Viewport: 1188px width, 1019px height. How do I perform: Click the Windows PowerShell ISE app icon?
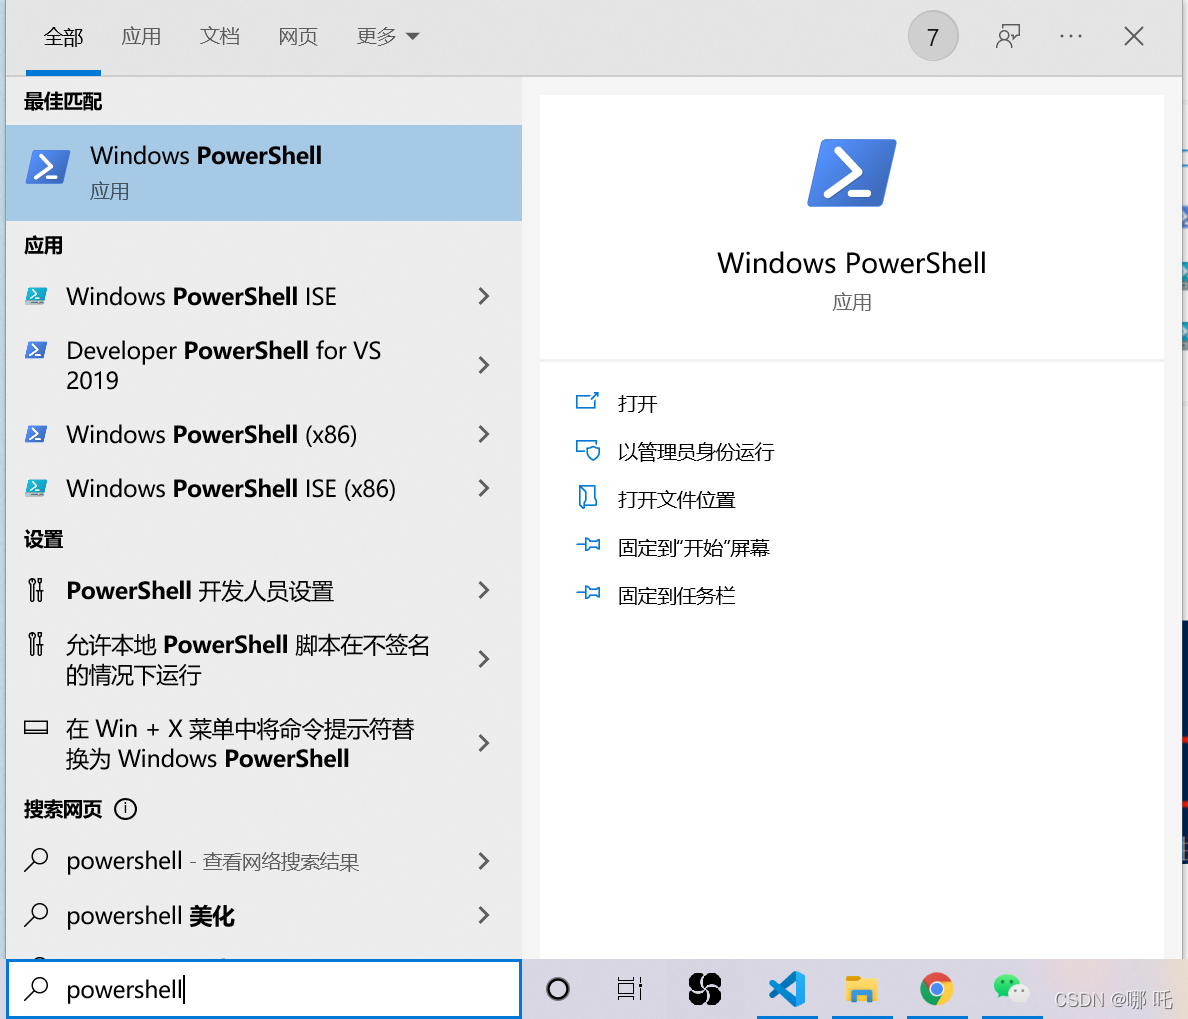[x=36, y=296]
